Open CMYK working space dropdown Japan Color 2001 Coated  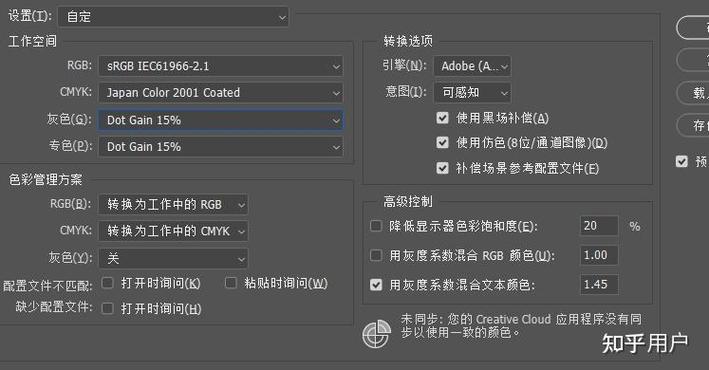pos(221,93)
